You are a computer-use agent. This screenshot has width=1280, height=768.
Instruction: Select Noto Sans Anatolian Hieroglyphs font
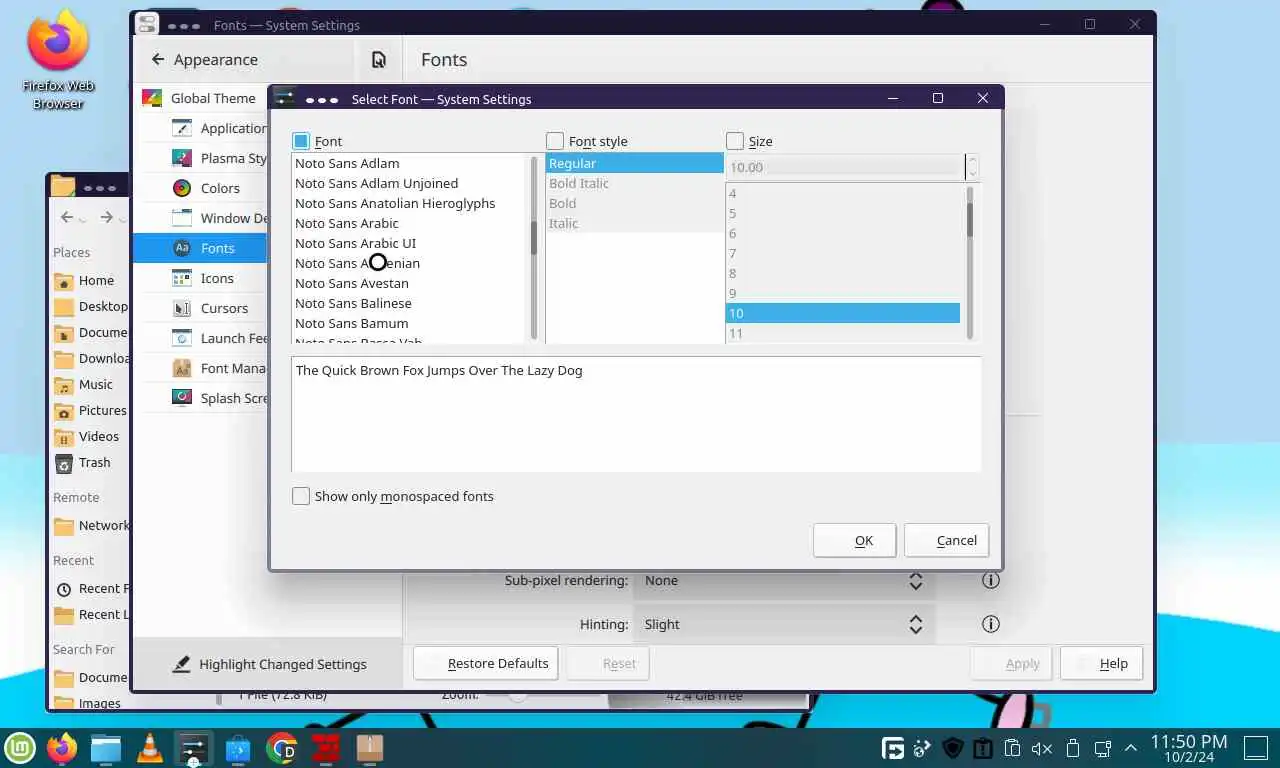coord(409,203)
